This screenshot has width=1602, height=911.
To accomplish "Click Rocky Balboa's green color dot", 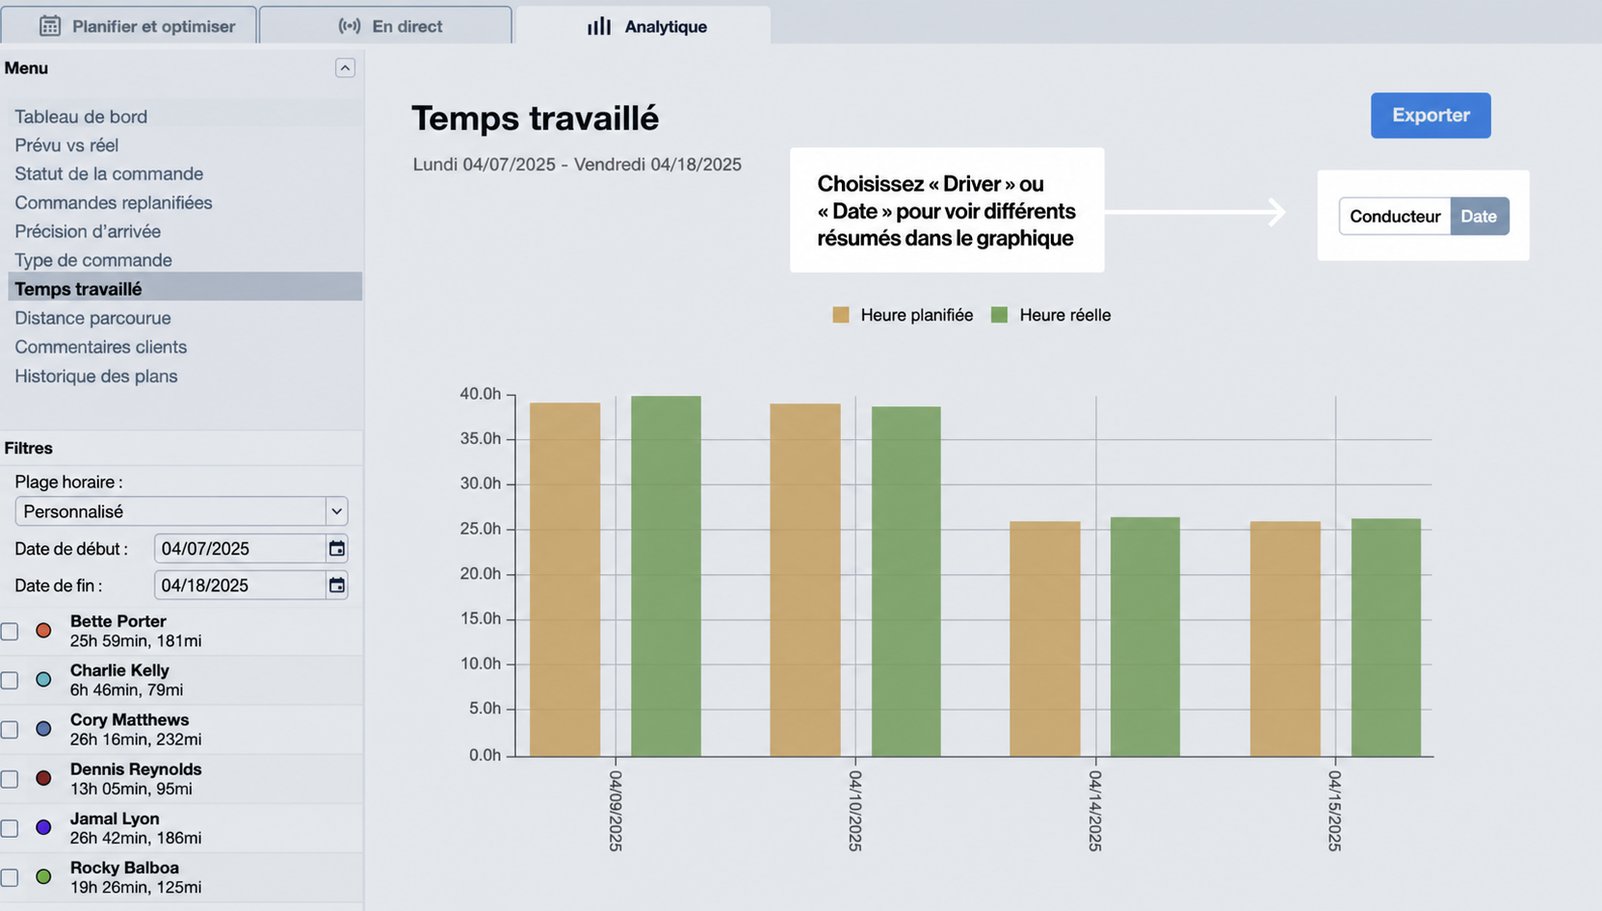I will tap(44, 877).
